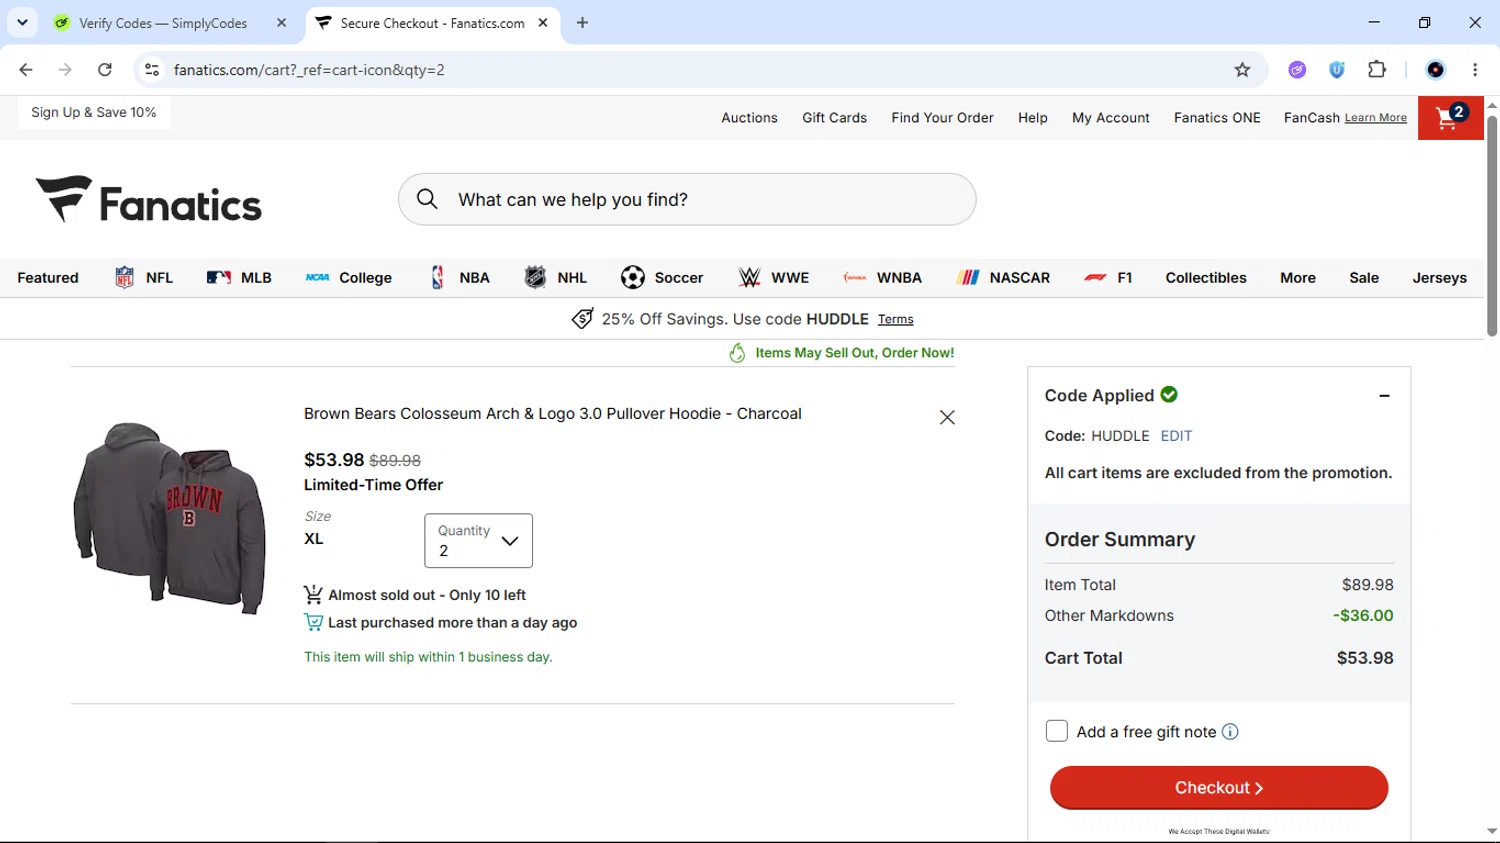Image resolution: width=1500 pixels, height=843 pixels.
Task: Close the Verify Codes SimplyCodes tab
Action: coord(282,23)
